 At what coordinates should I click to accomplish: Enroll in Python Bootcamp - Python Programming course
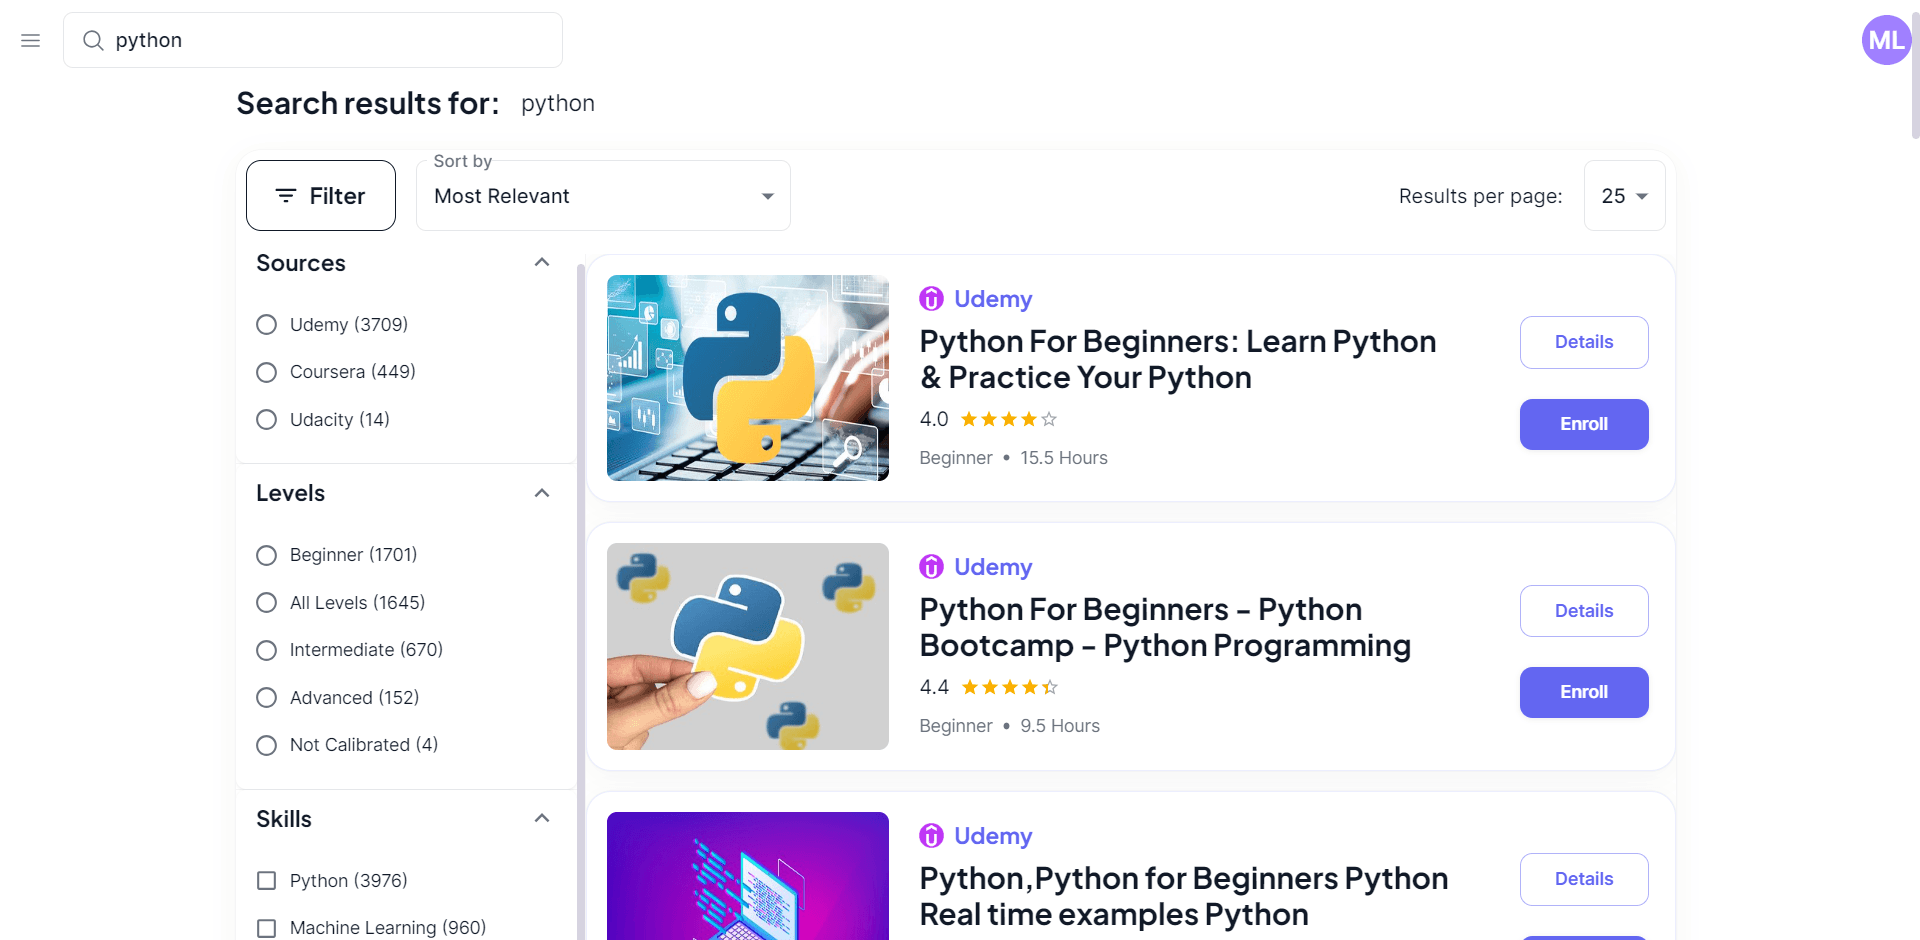point(1584,692)
